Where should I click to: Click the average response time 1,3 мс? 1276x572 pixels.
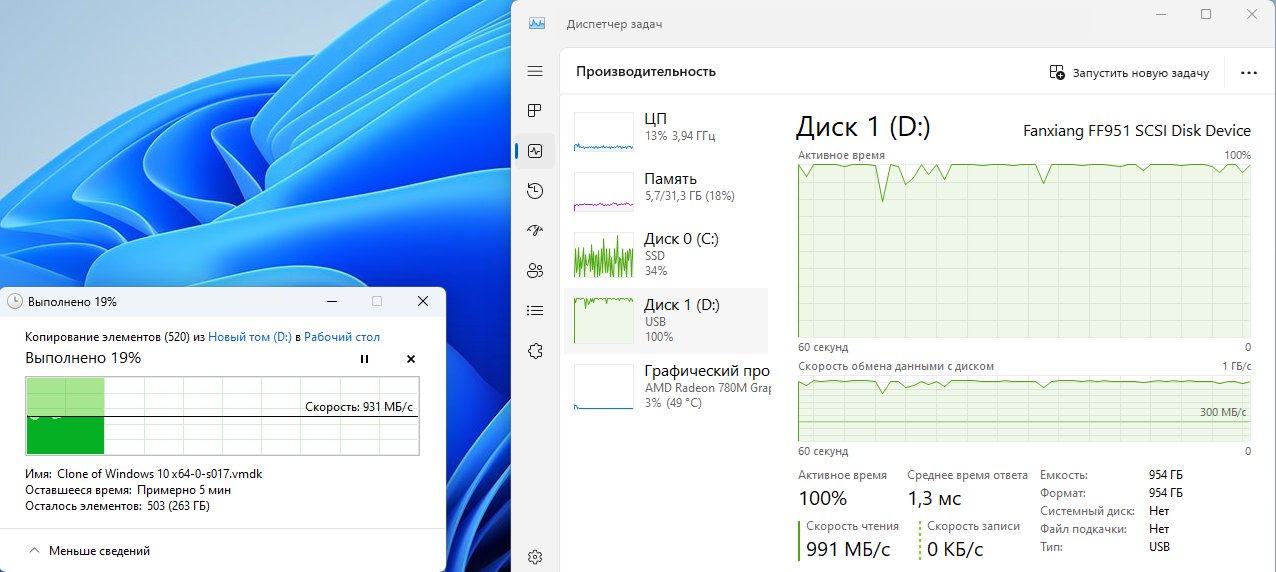pos(934,498)
